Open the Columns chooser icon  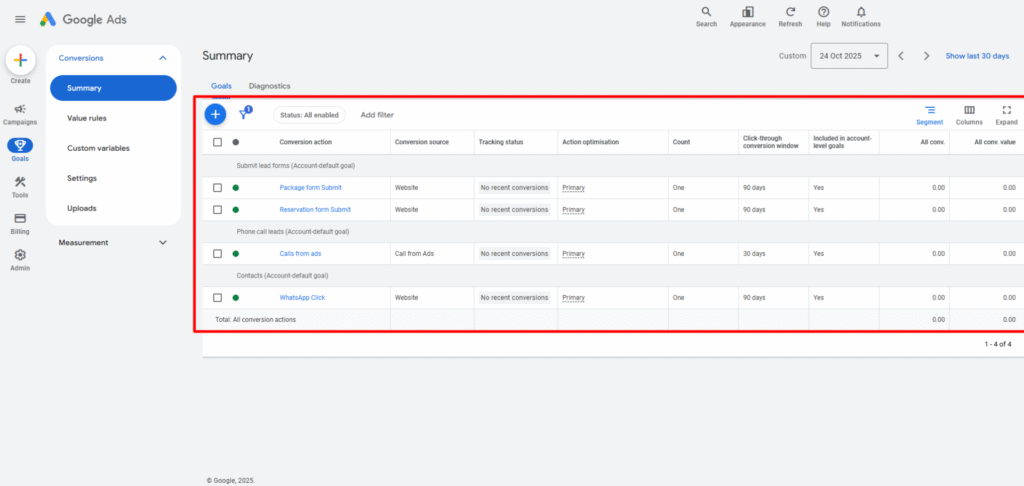969,110
